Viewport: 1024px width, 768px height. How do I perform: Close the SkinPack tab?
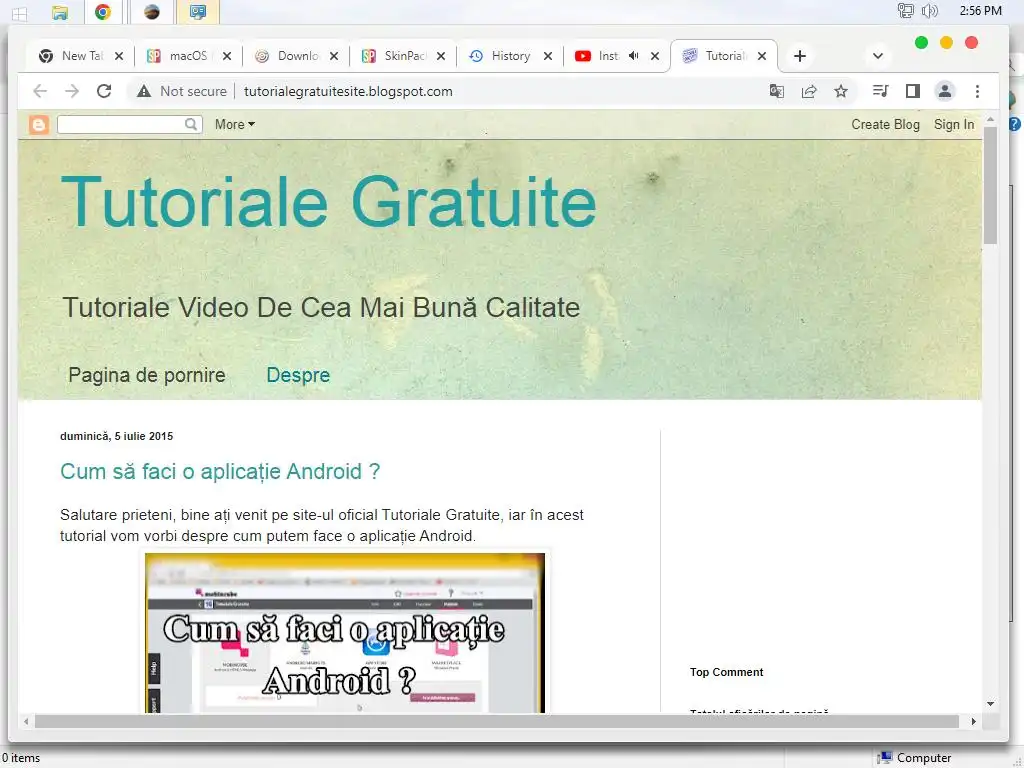441,56
